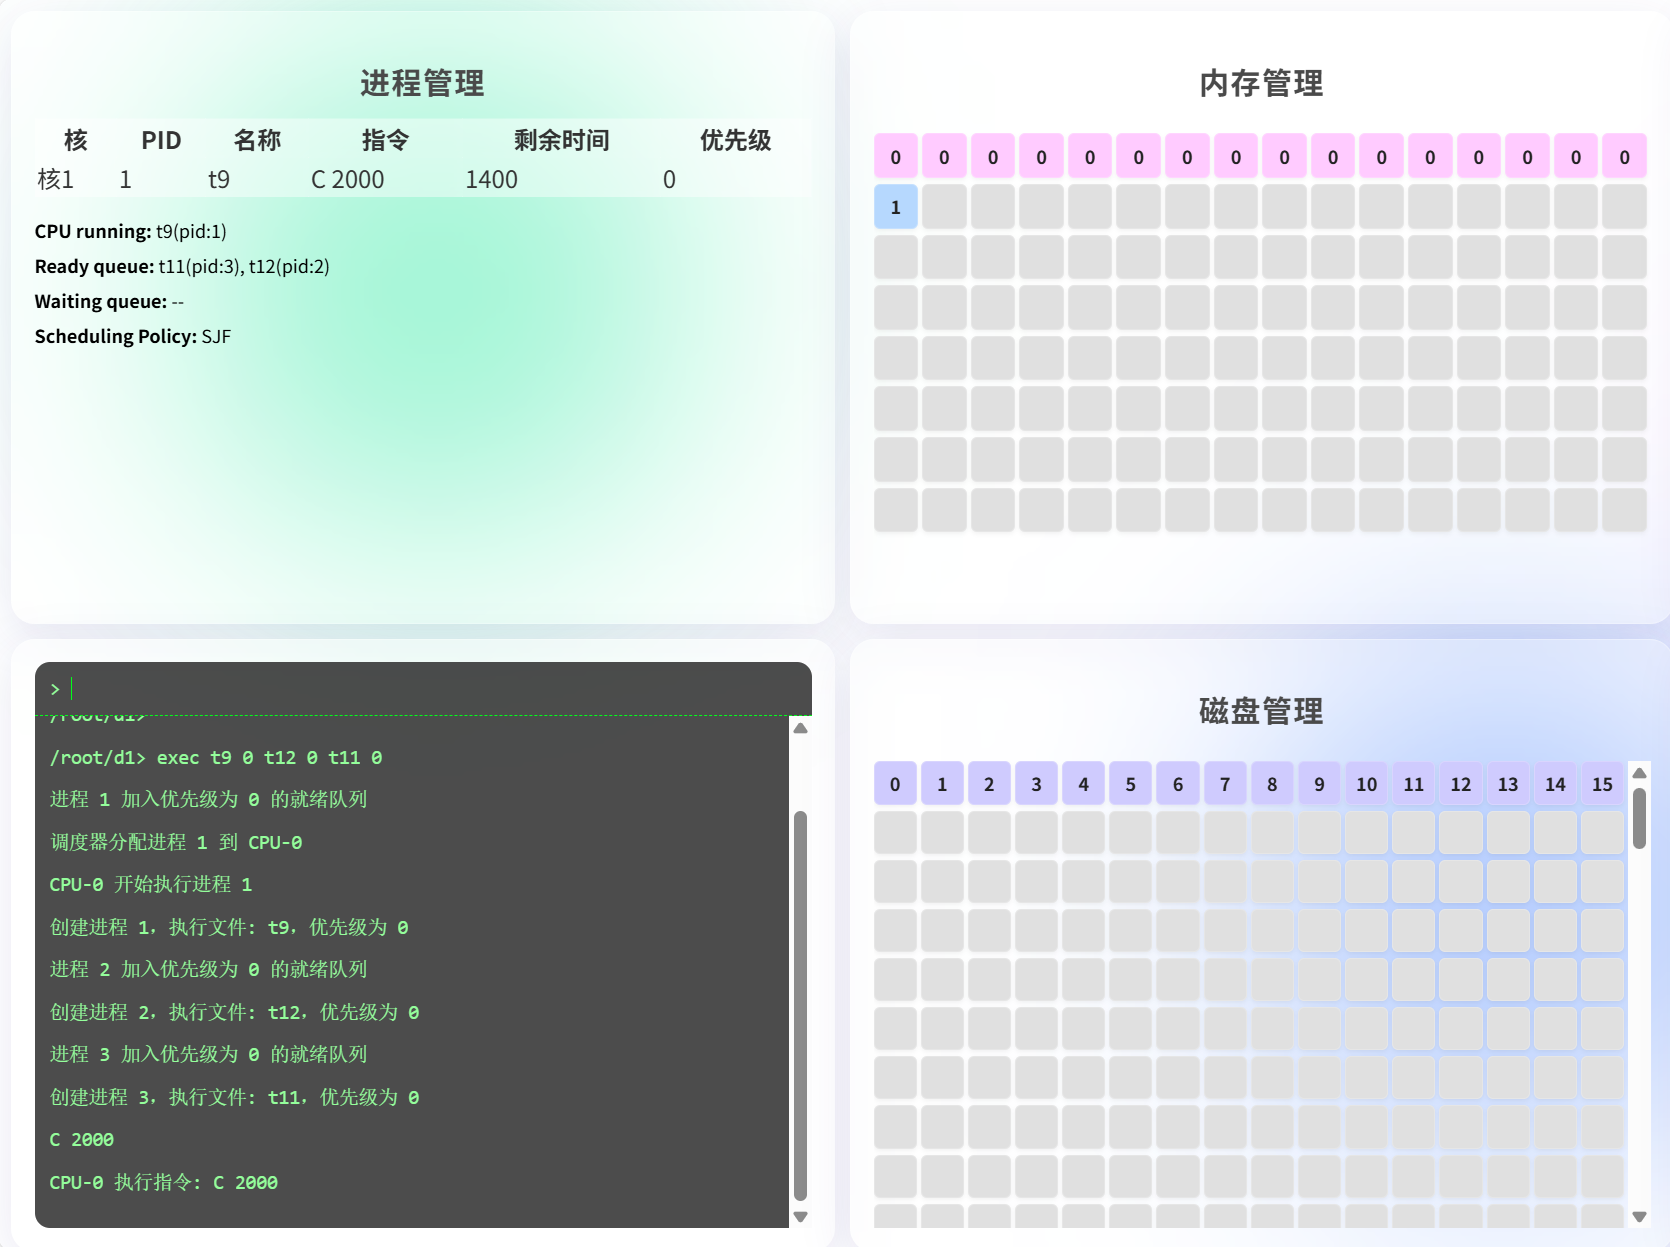
Task: Click the first pink memory header cell
Action: point(895,157)
